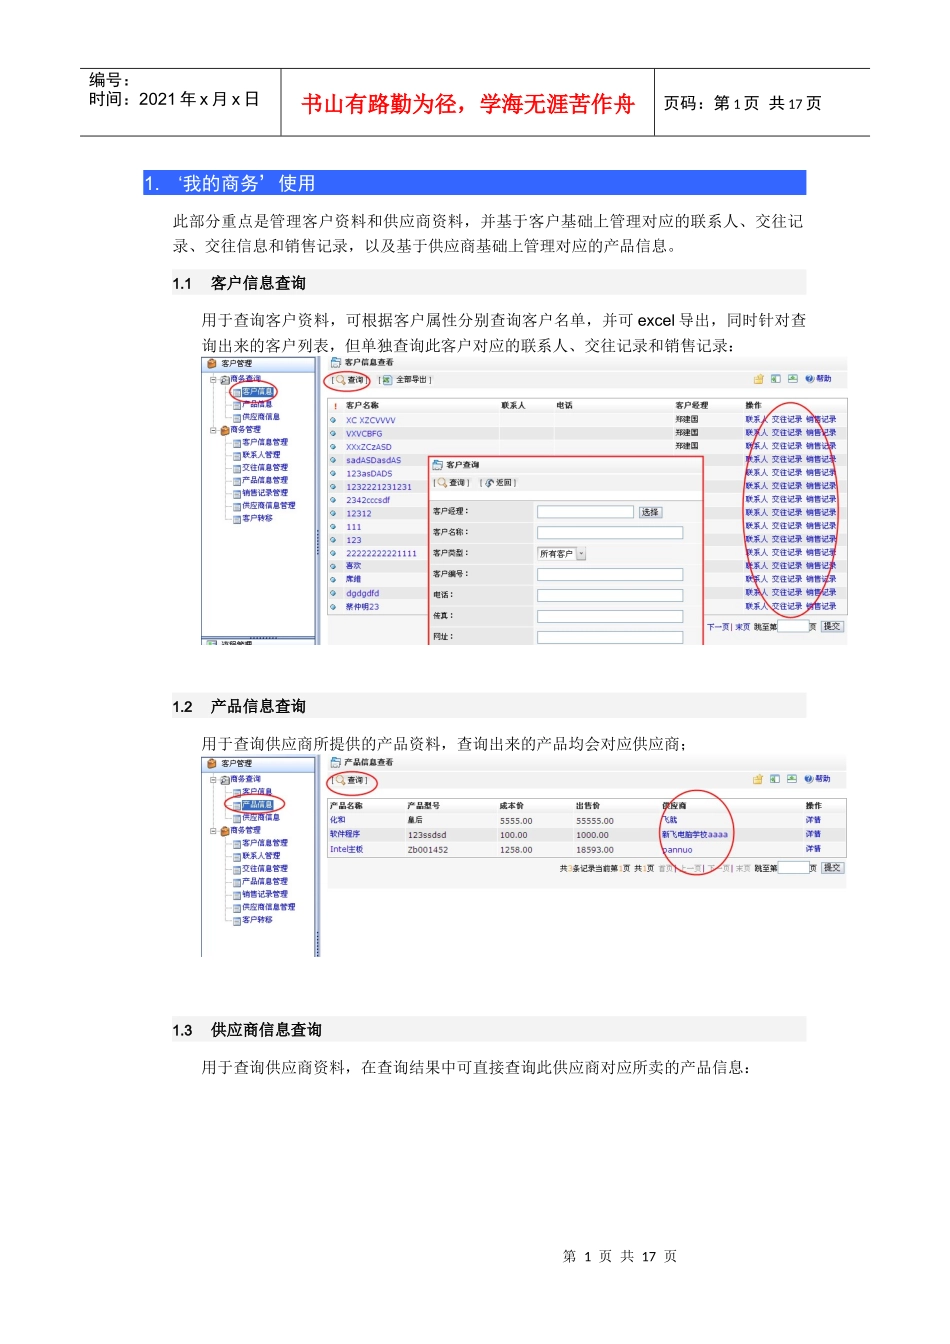Viewport: 950px width, 1344px height.
Task: Open product Intel主板 link
Action: click(347, 849)
